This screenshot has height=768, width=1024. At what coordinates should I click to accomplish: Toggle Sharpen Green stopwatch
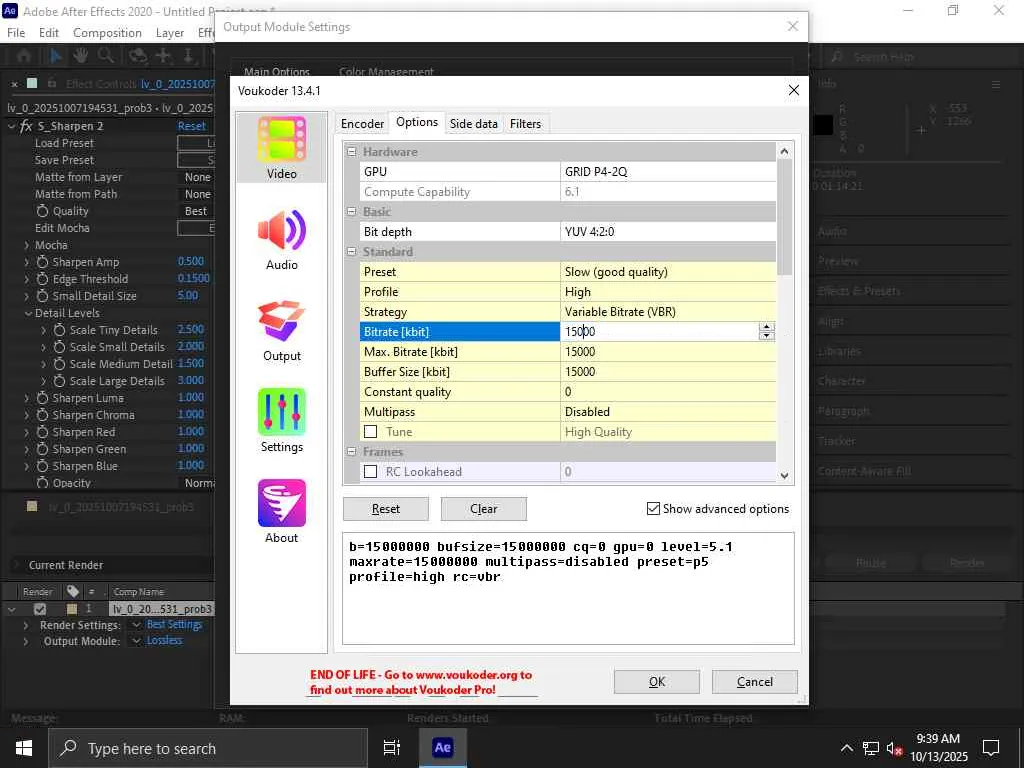pyautogui.click(x=42, y=449)
